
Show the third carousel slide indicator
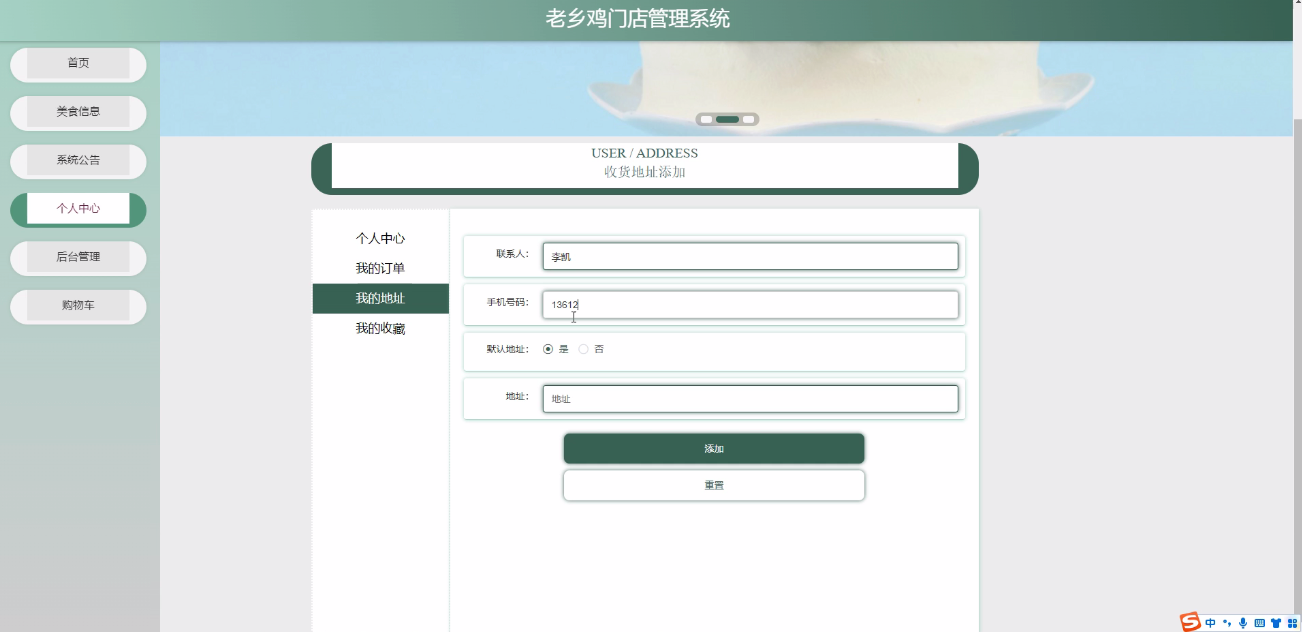pyautogui.click(x=748, y=120)
